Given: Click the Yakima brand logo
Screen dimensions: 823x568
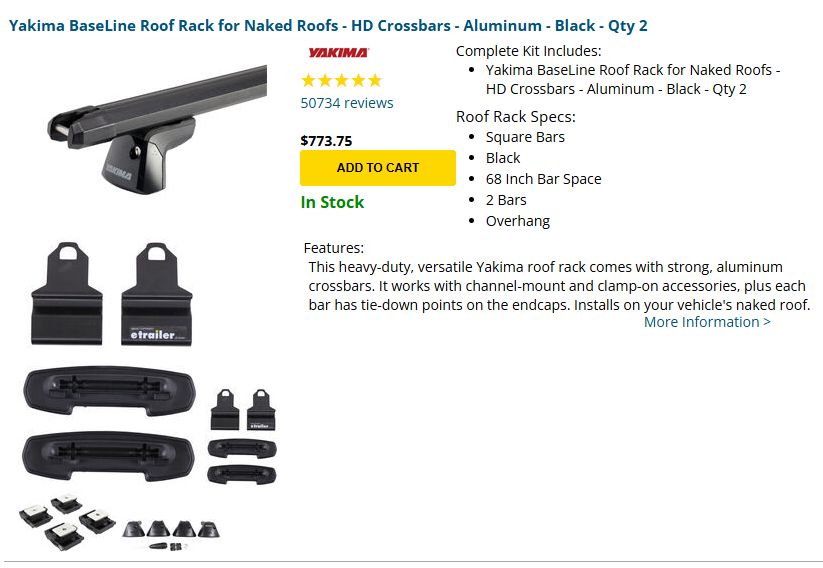Looking at the screenshot, I should pos(338,53).
